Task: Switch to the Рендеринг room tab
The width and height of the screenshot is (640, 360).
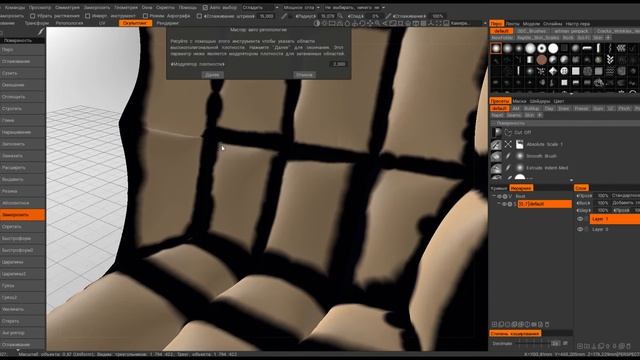Action: pyautogui.click(x=167, y=23)
